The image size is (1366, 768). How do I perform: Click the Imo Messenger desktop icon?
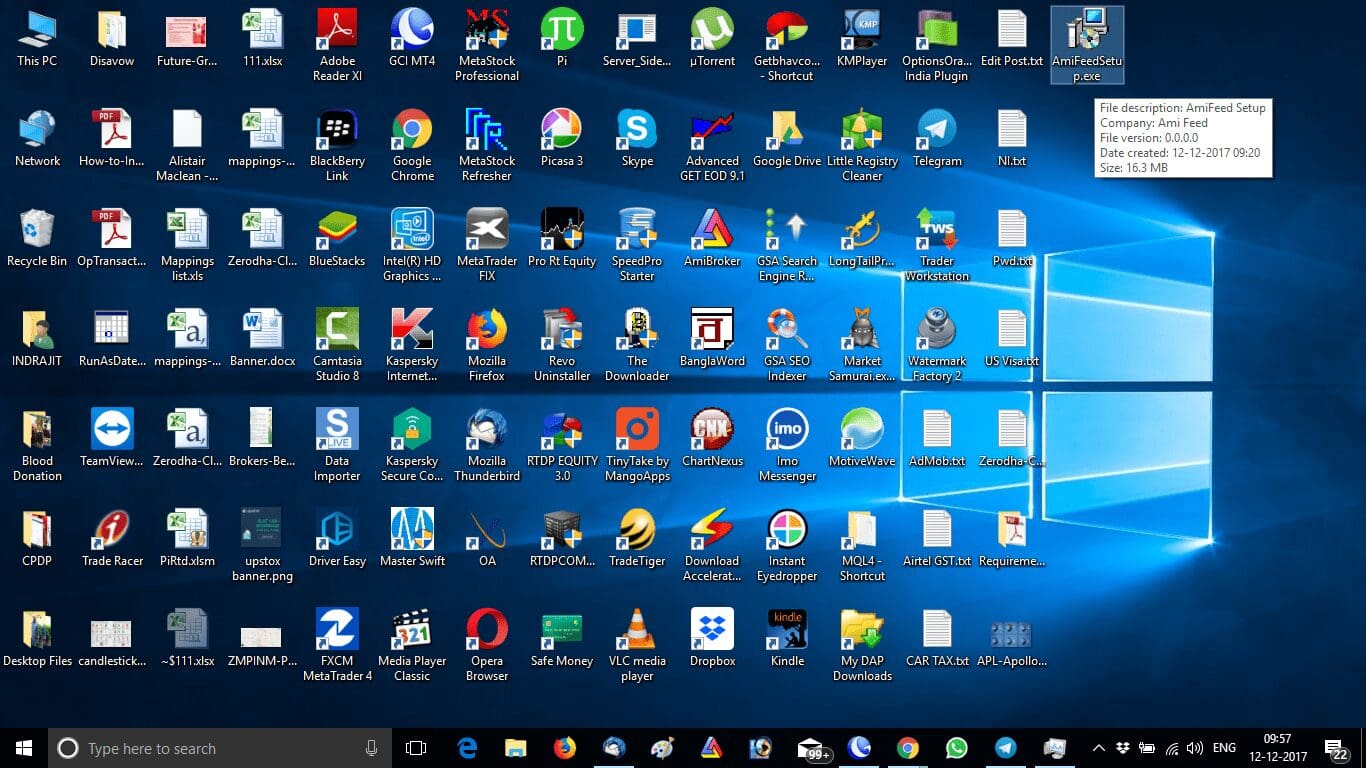[x=787, y=445]
